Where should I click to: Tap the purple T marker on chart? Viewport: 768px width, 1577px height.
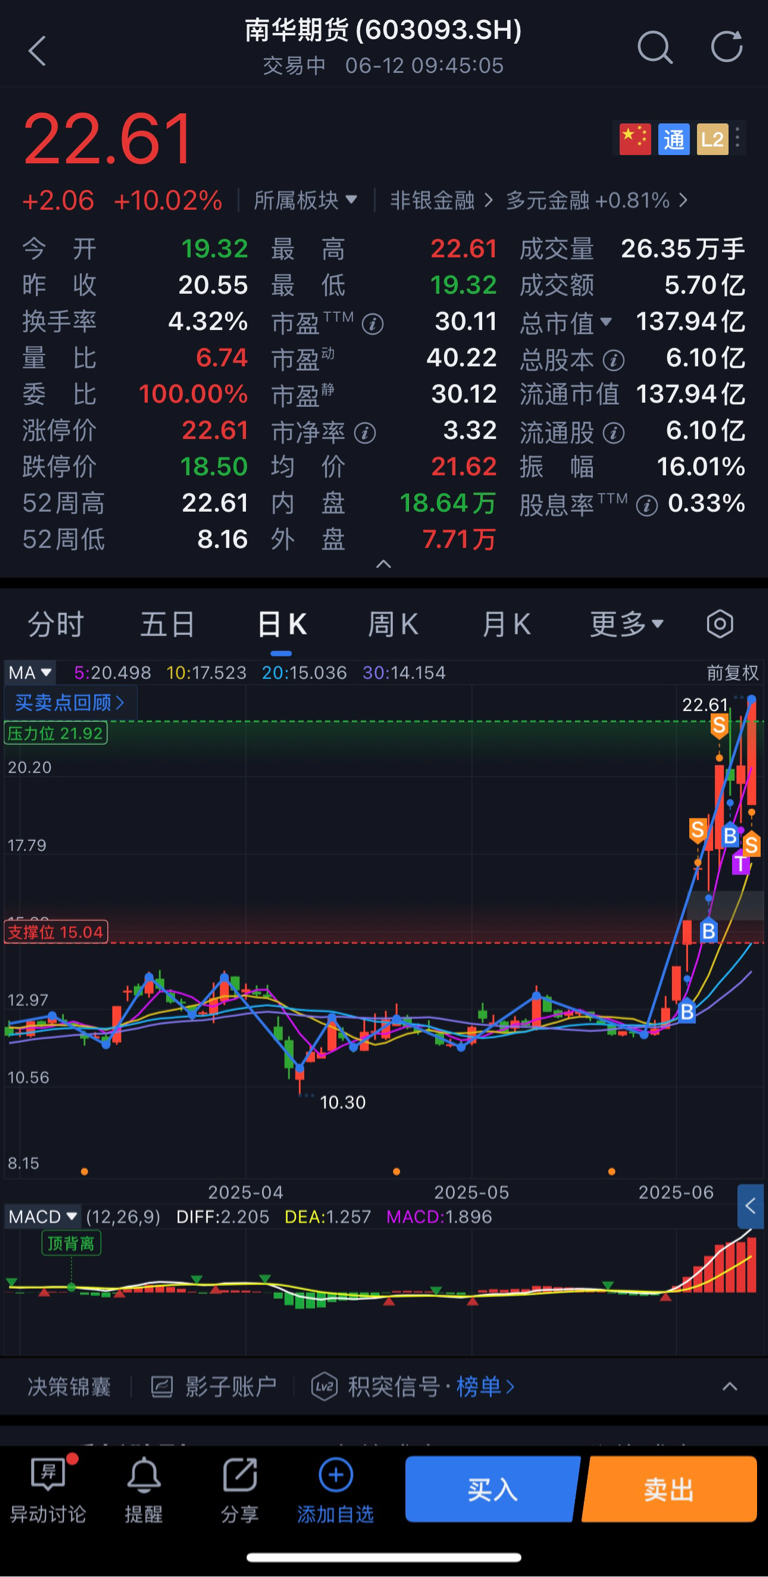pyautogui.click(x=741, y=863)
